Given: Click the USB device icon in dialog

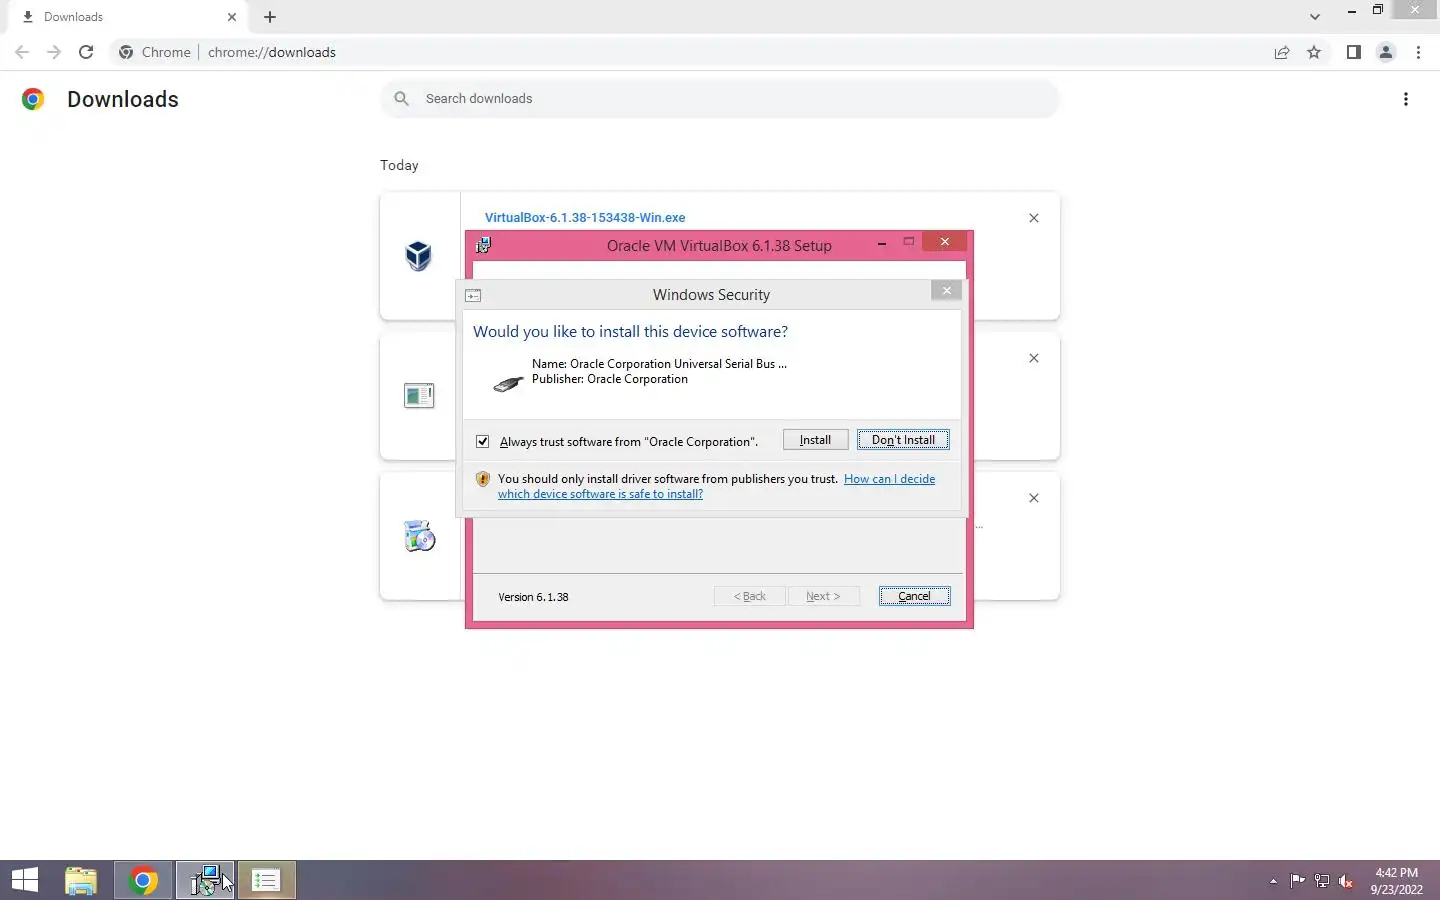Looking at the screenshot, I should coord(508,383).
